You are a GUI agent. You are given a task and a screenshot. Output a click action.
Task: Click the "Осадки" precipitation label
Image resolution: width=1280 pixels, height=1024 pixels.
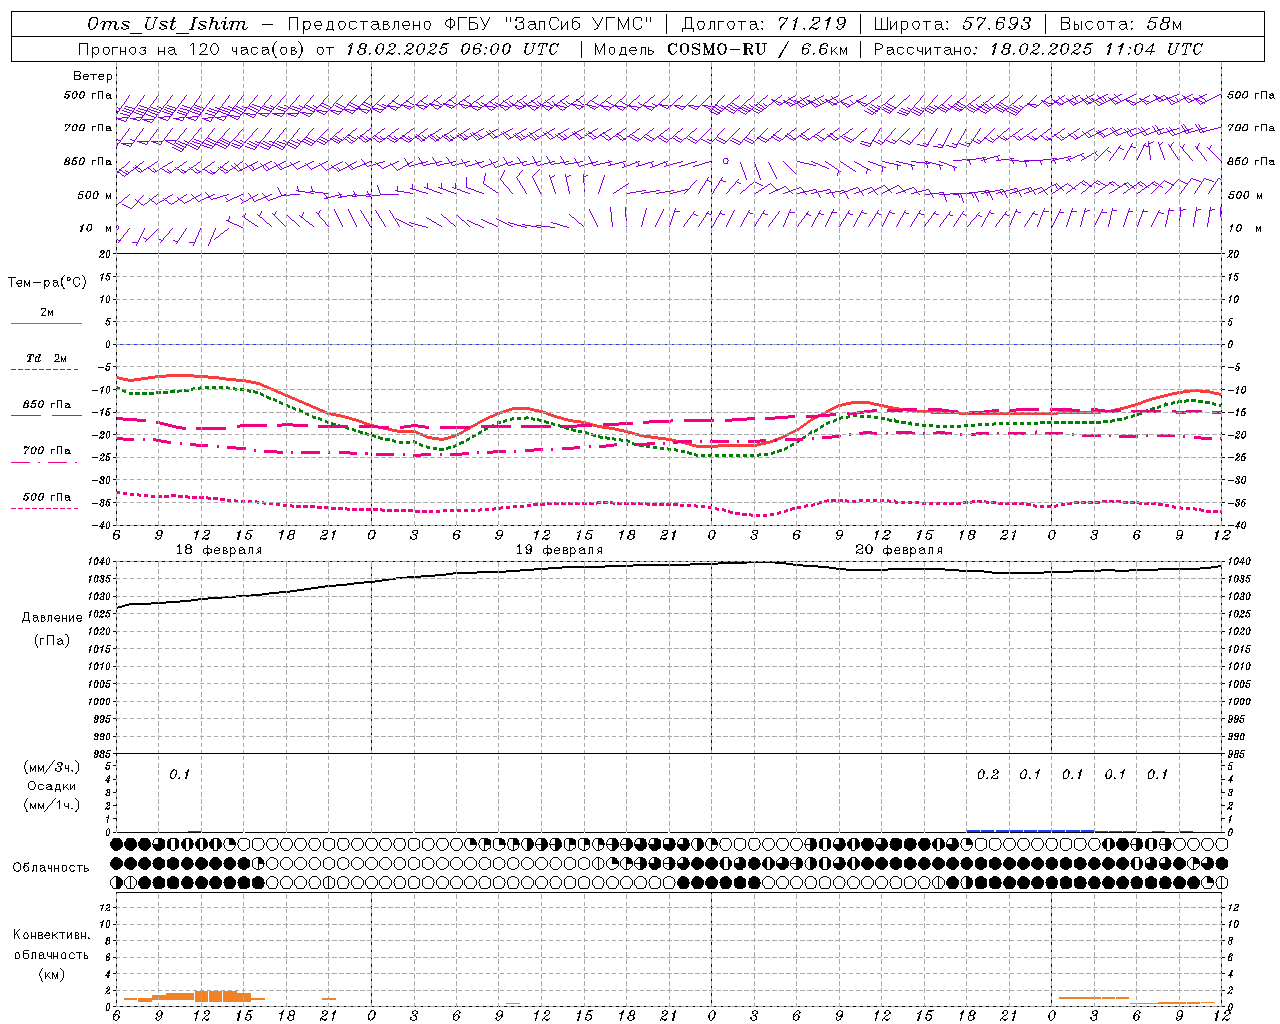pos(52,786)
